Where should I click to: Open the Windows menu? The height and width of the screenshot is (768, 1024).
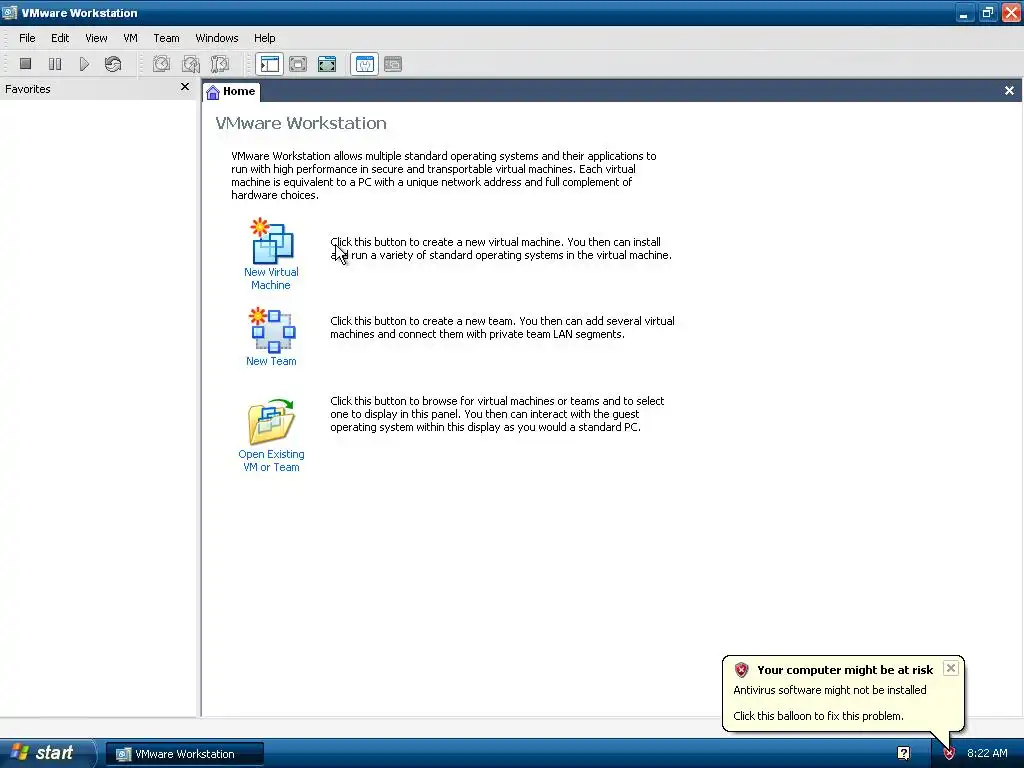pyautogui.click(x=217, y=38)
